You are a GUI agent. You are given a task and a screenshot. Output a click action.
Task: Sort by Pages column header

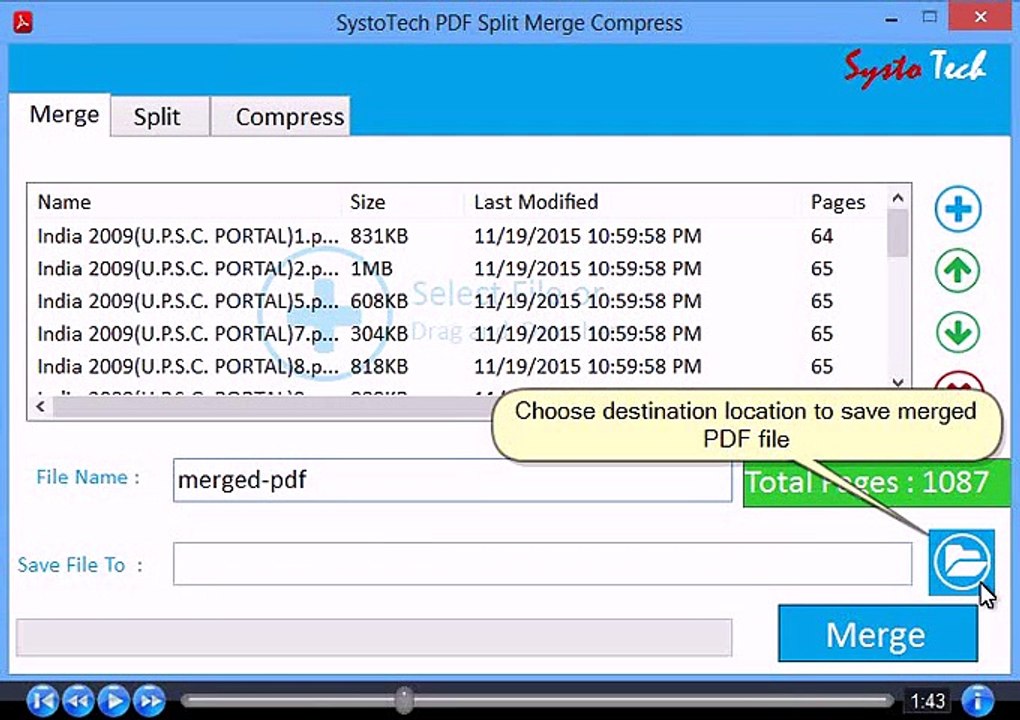pos(838,202)
